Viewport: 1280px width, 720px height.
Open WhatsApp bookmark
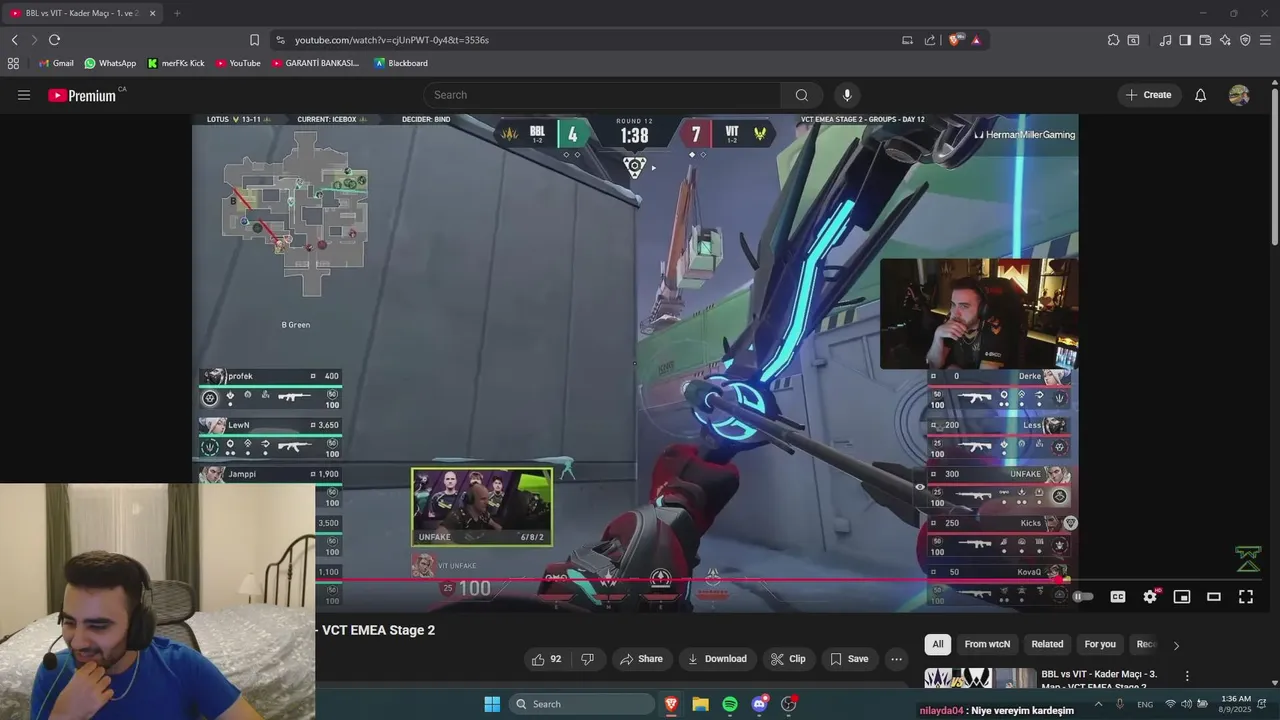click(x=110, y=63)
